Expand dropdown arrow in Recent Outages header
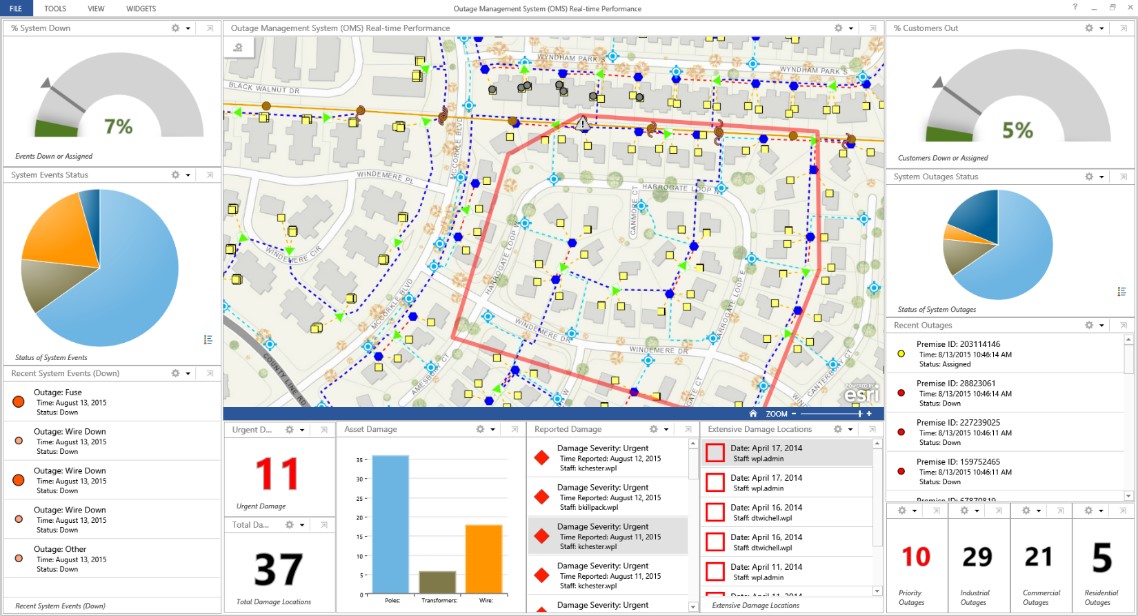1138x616 pixels. pyautogui.click(x=1102, y=325)
